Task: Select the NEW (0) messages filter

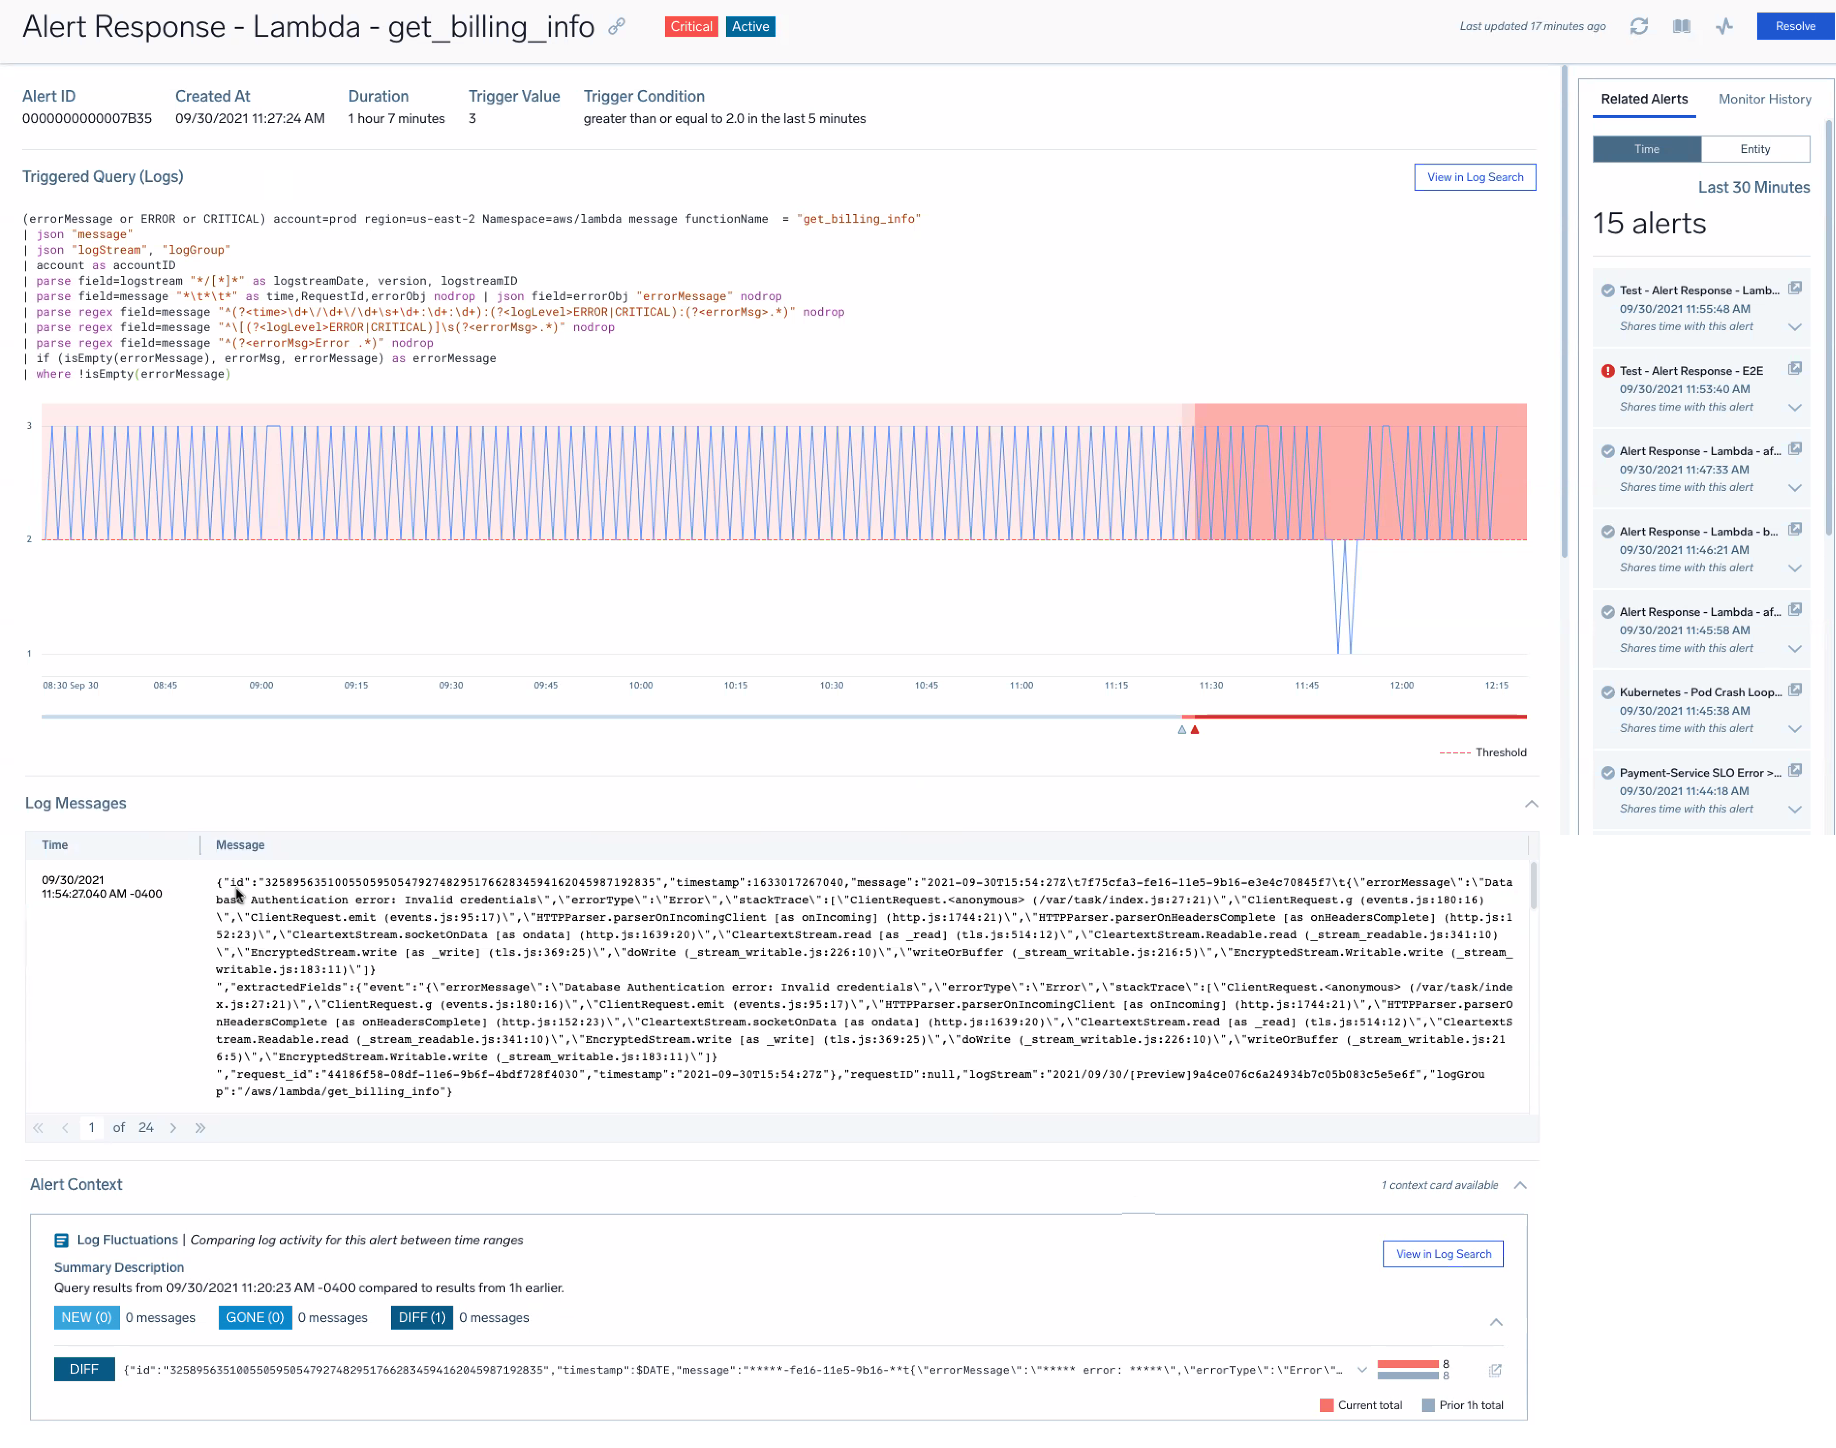Action: tap(86, 1317)
